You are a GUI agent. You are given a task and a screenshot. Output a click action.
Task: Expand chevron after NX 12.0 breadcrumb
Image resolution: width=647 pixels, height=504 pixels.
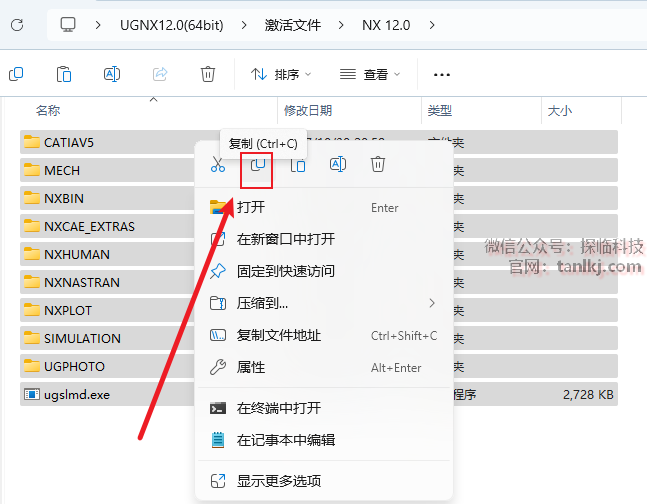click(432, 25)
